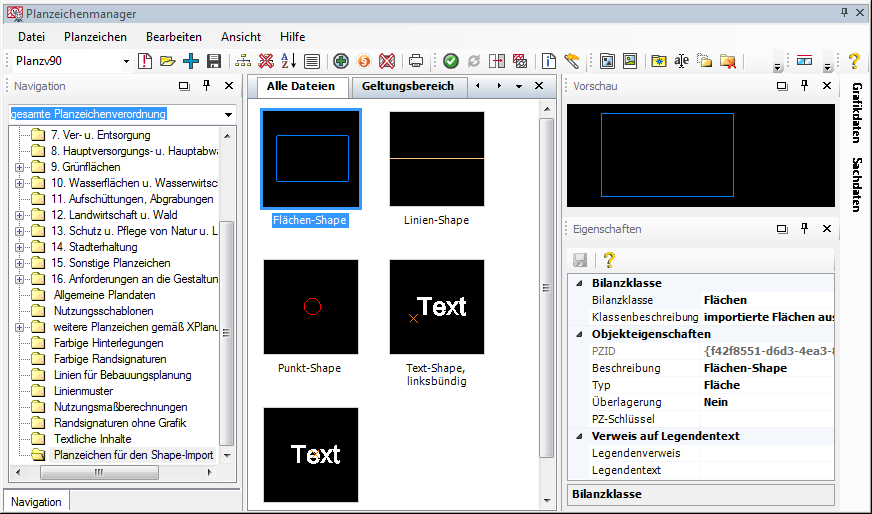
Task: Open the Planzv90 dropdown
Action: (126, 61)
